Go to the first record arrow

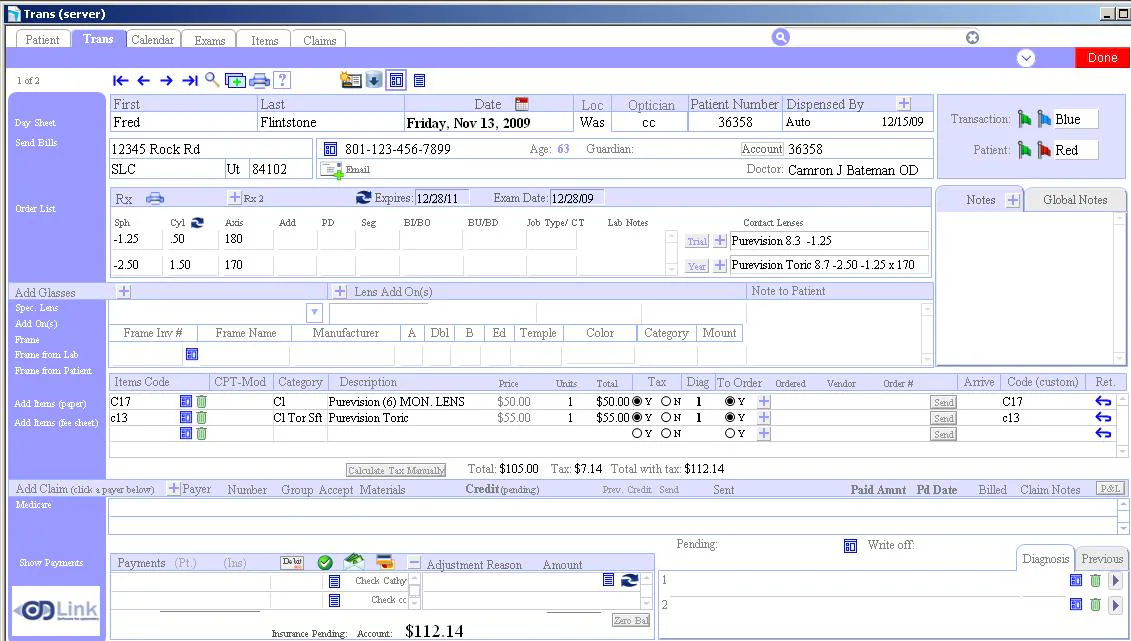[120, 81]
